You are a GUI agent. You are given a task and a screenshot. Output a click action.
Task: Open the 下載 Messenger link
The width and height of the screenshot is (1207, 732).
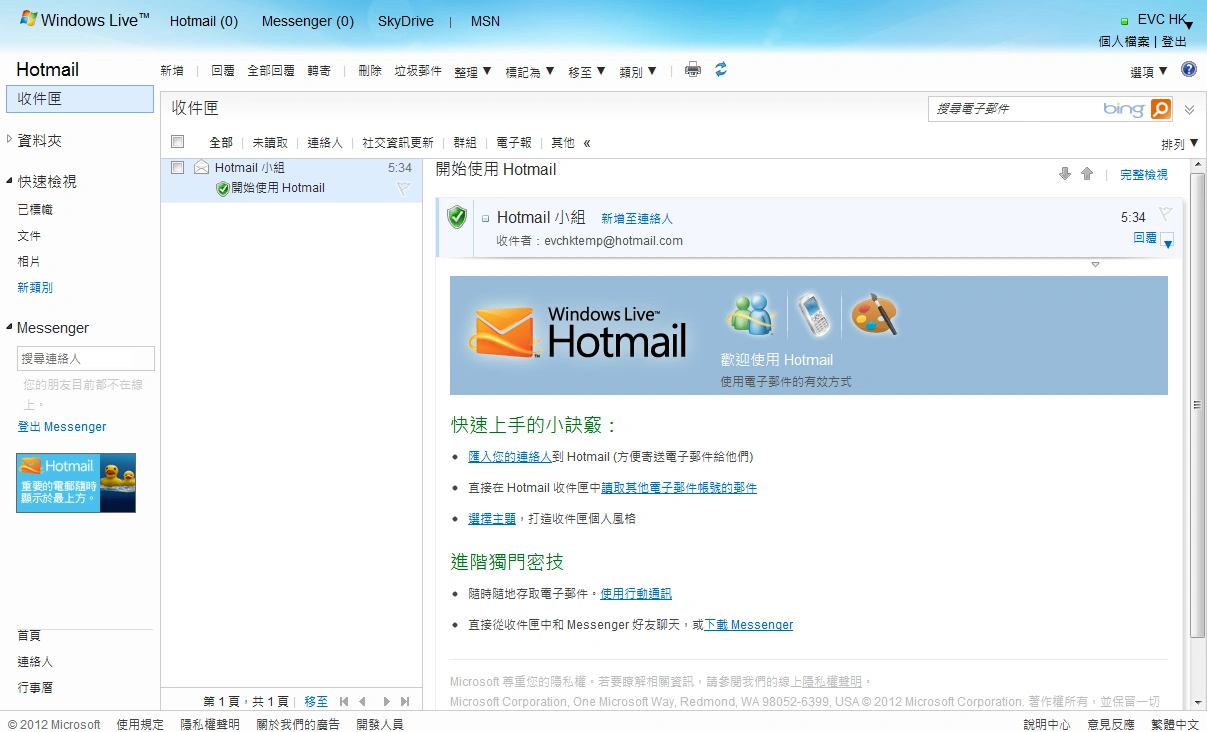click(749, 625)
